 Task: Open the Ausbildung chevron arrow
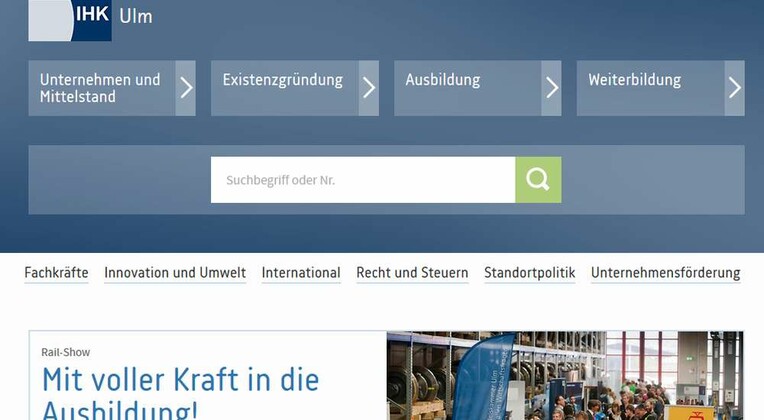tap(552, 88)
